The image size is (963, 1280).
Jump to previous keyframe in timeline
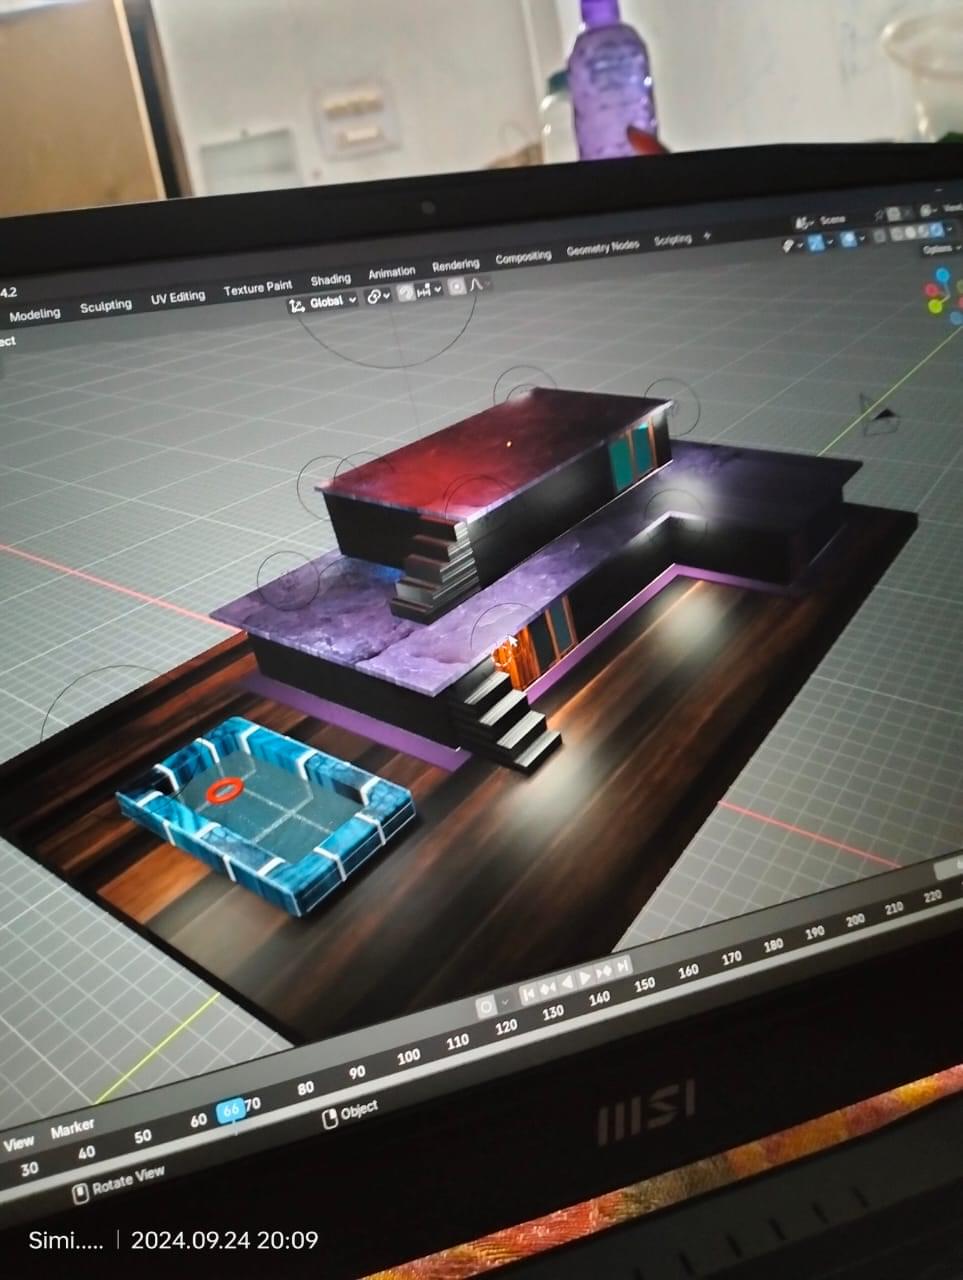pyautogui.click(x=548, y=988)
